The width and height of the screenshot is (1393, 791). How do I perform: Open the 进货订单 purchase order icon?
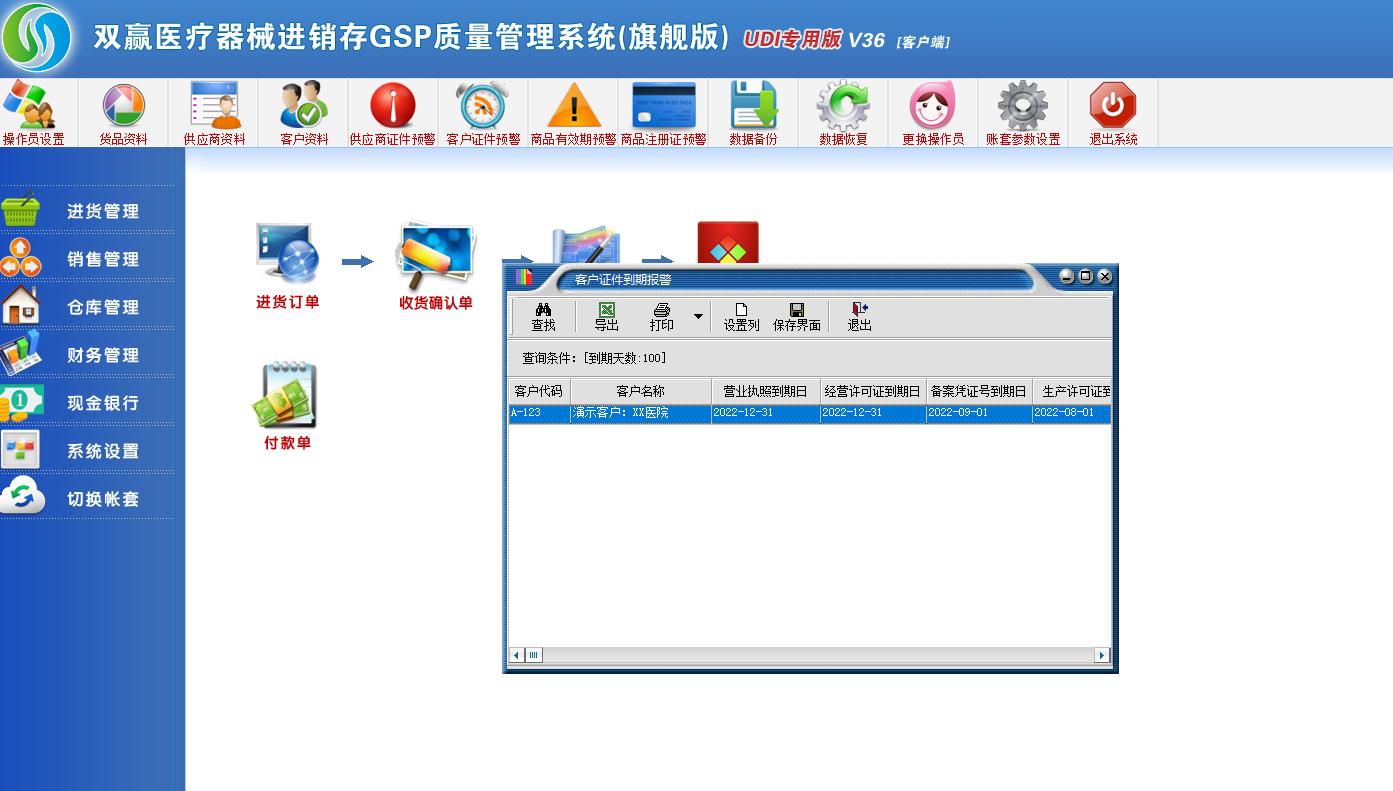286,250
